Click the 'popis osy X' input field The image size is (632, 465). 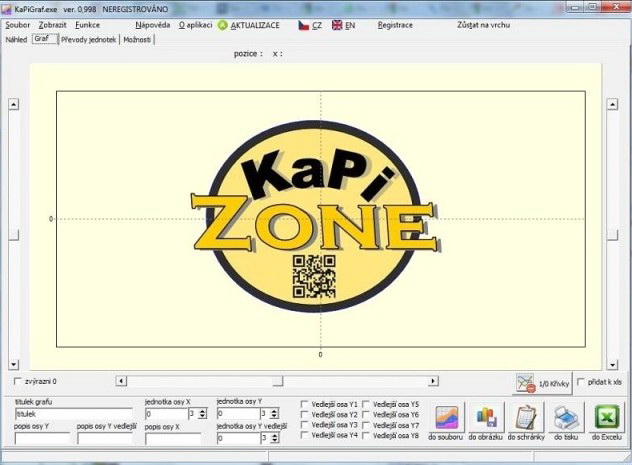(173, 438)
